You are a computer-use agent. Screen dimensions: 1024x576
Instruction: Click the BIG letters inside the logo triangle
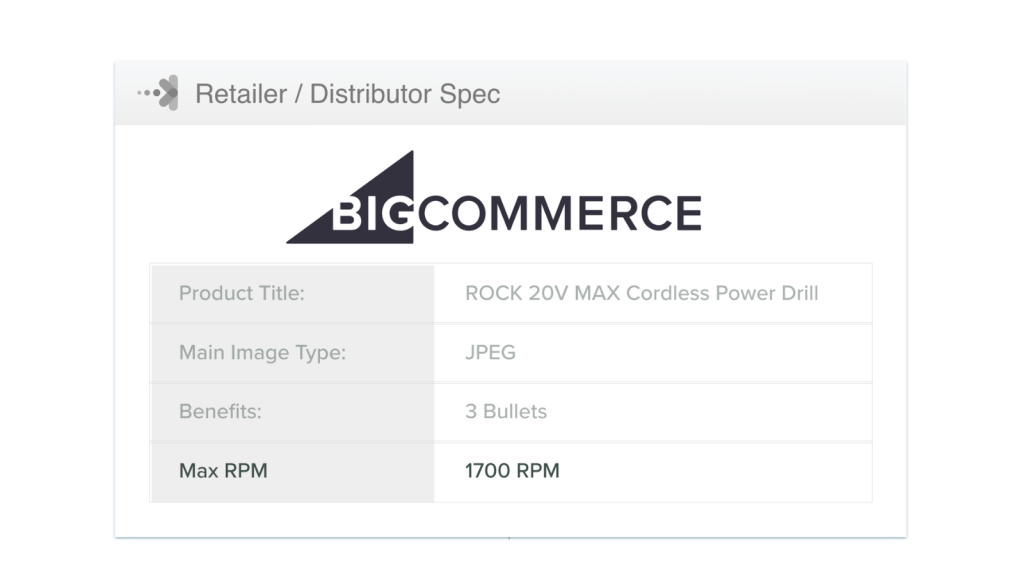373,214
